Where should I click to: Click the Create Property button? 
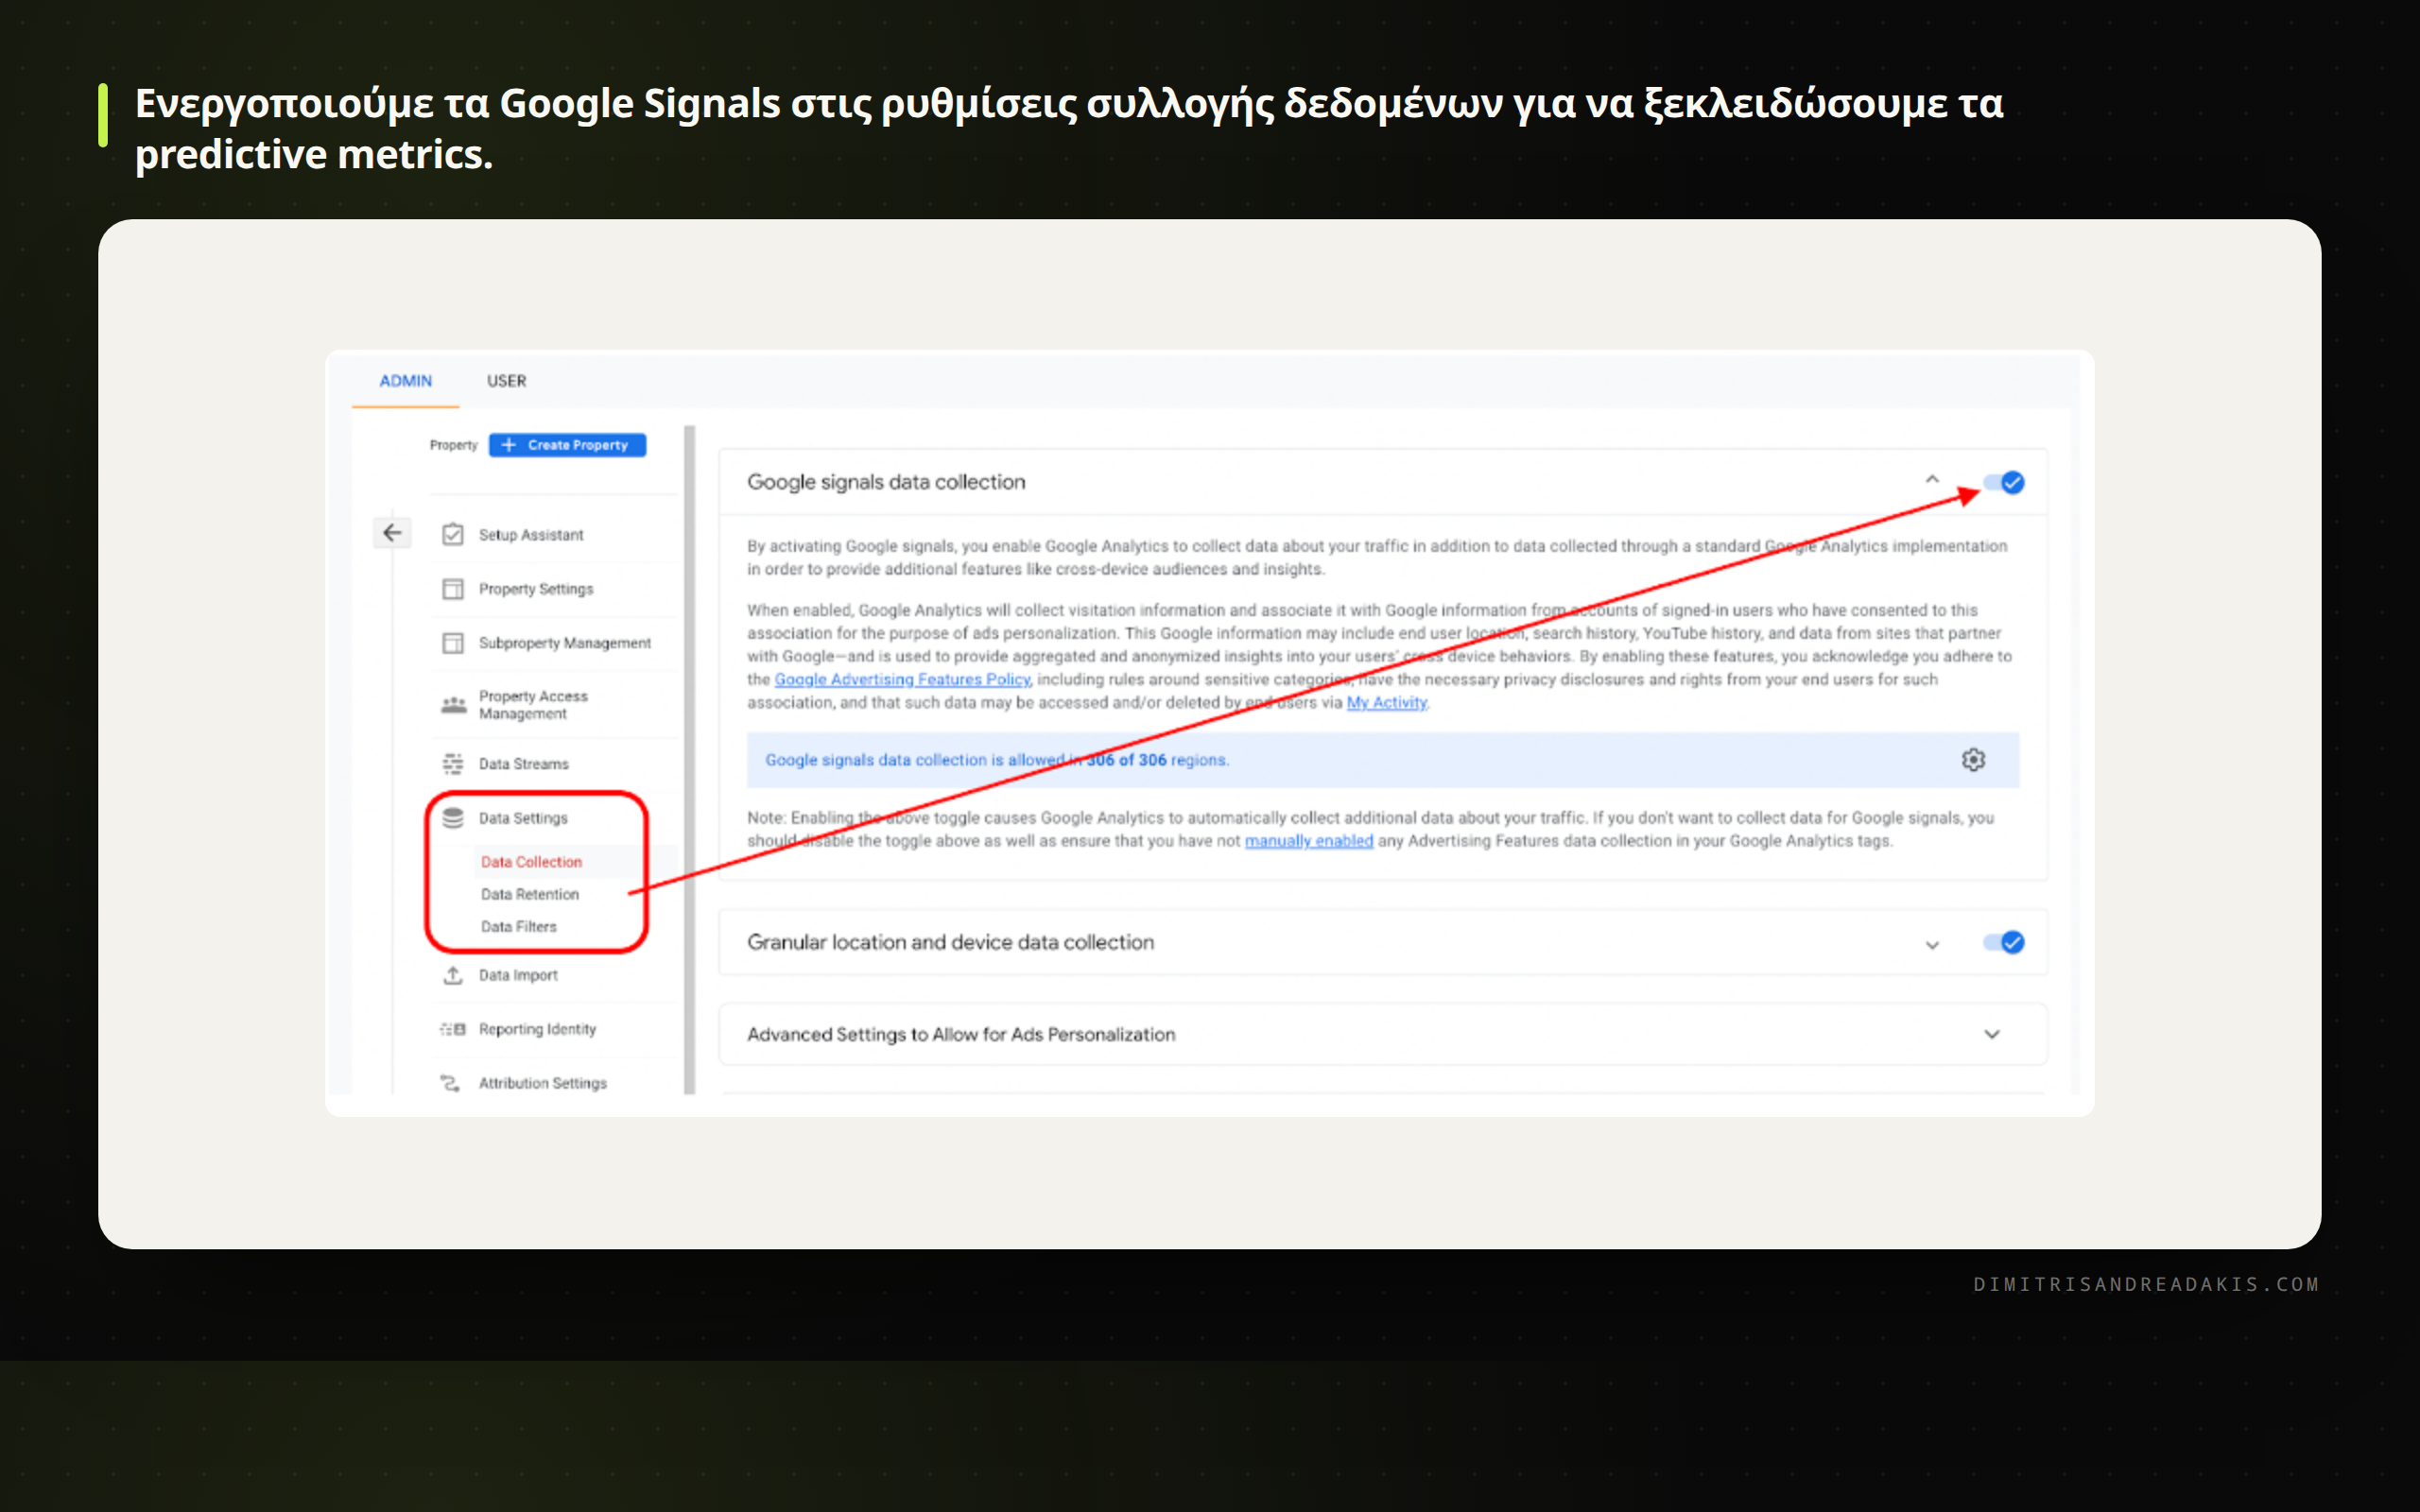(x=567, y=445)
